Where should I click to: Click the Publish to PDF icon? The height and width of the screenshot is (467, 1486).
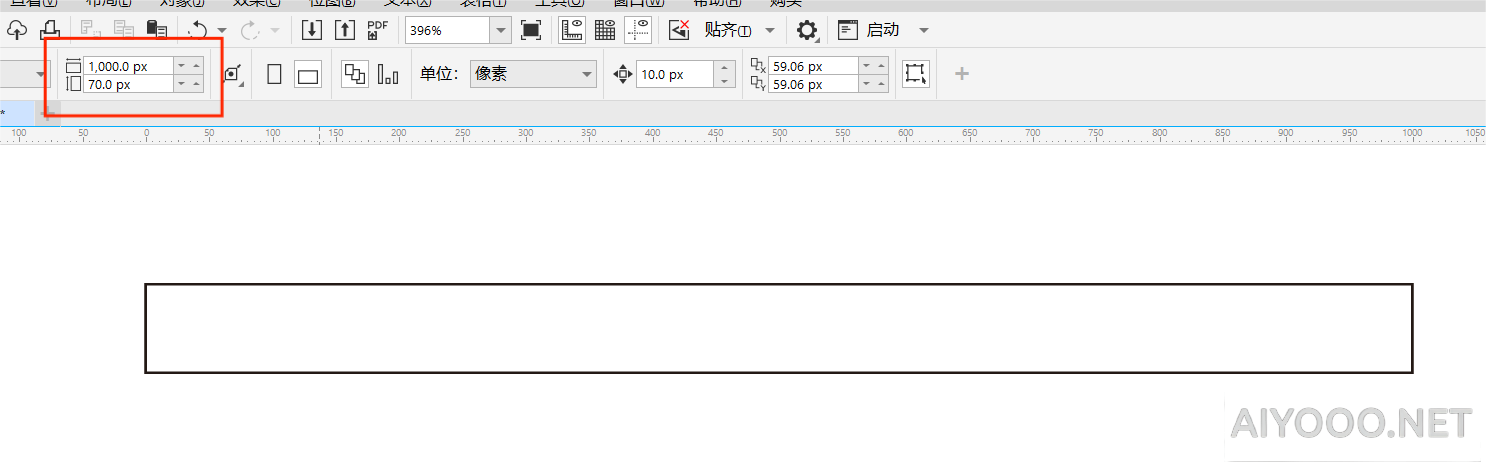coord(377,30)
